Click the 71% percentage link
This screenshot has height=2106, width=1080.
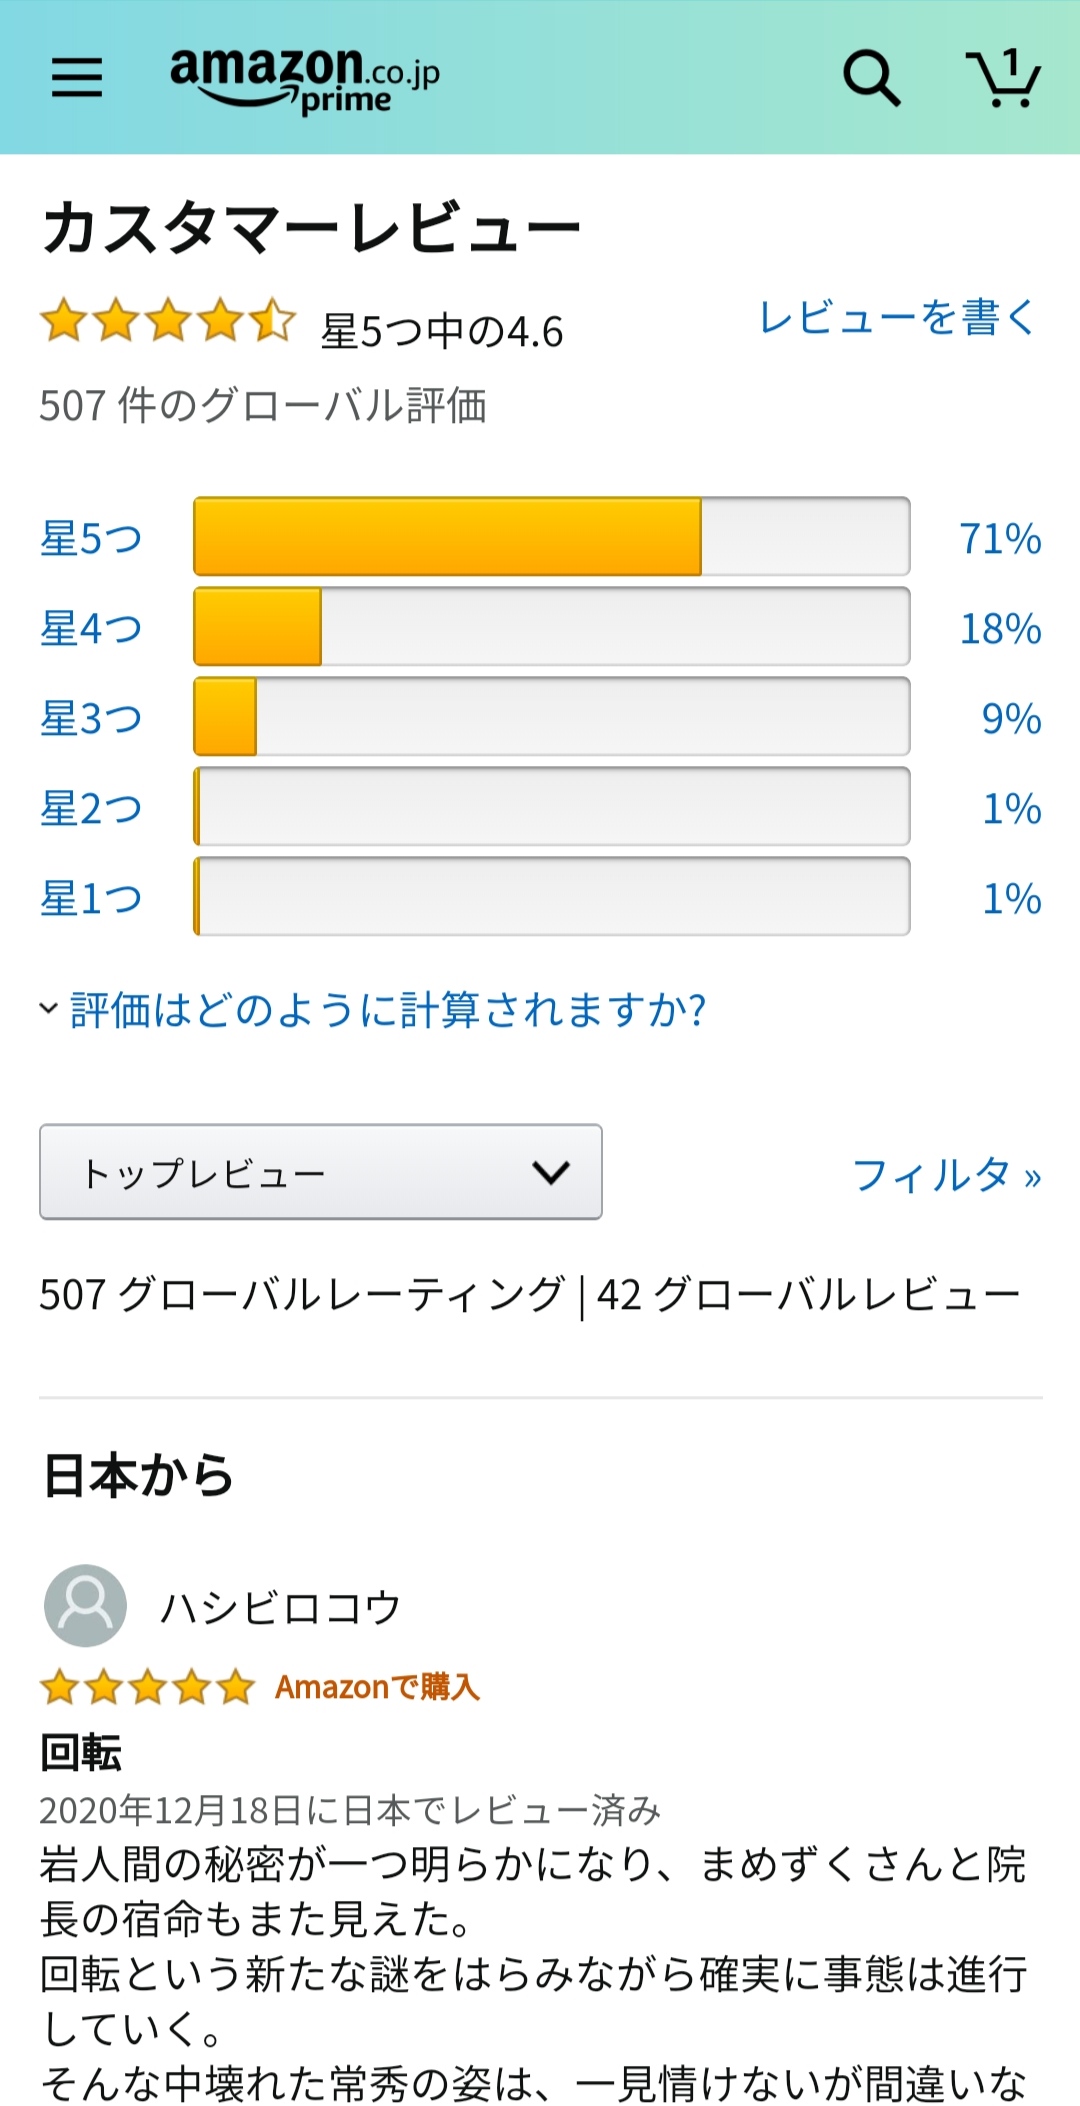[1000, 538]
